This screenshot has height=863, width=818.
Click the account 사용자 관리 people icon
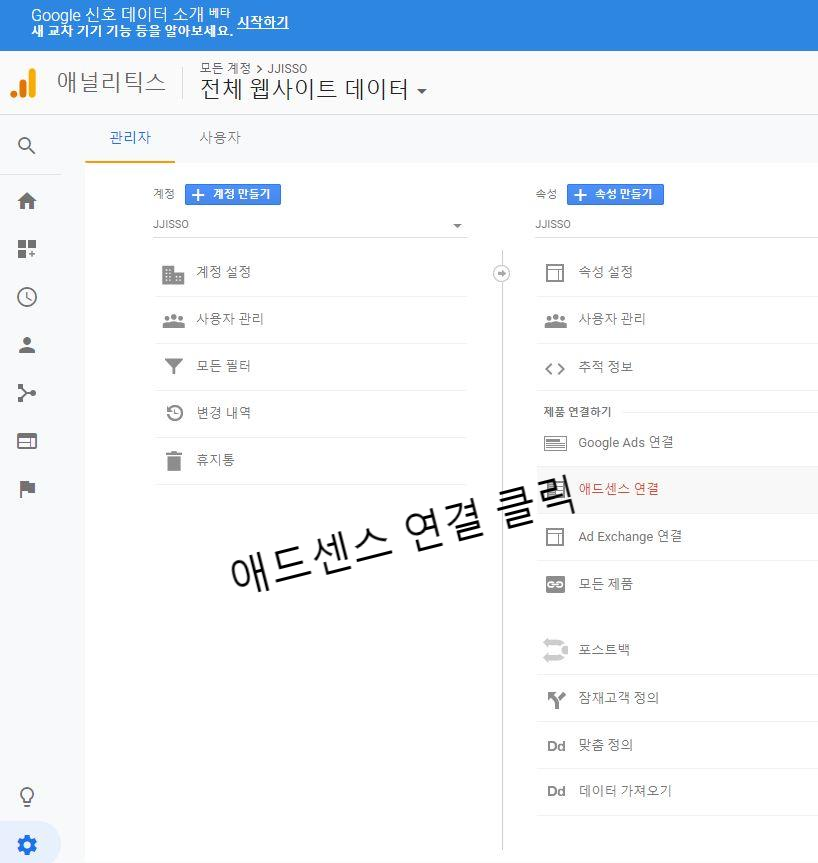tap(174, 320)
